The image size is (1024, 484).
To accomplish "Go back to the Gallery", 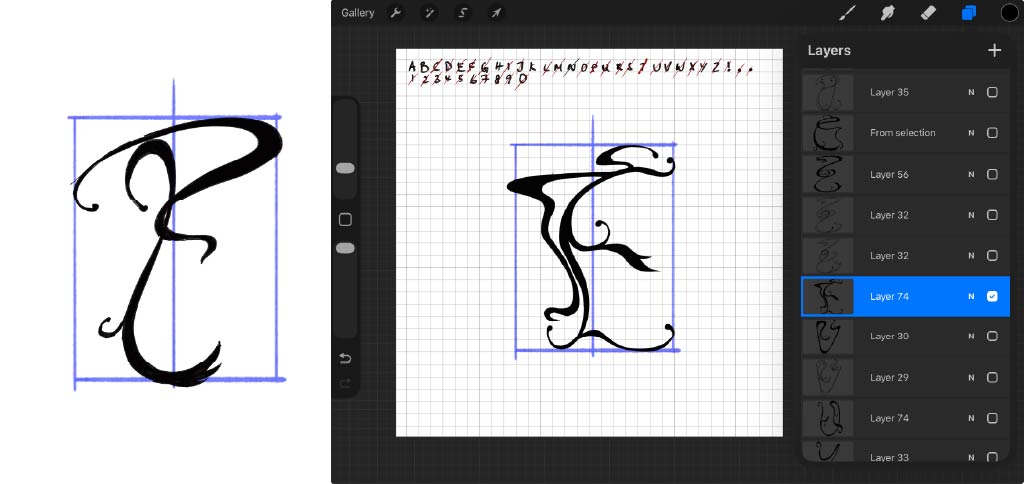I will 357,13.
